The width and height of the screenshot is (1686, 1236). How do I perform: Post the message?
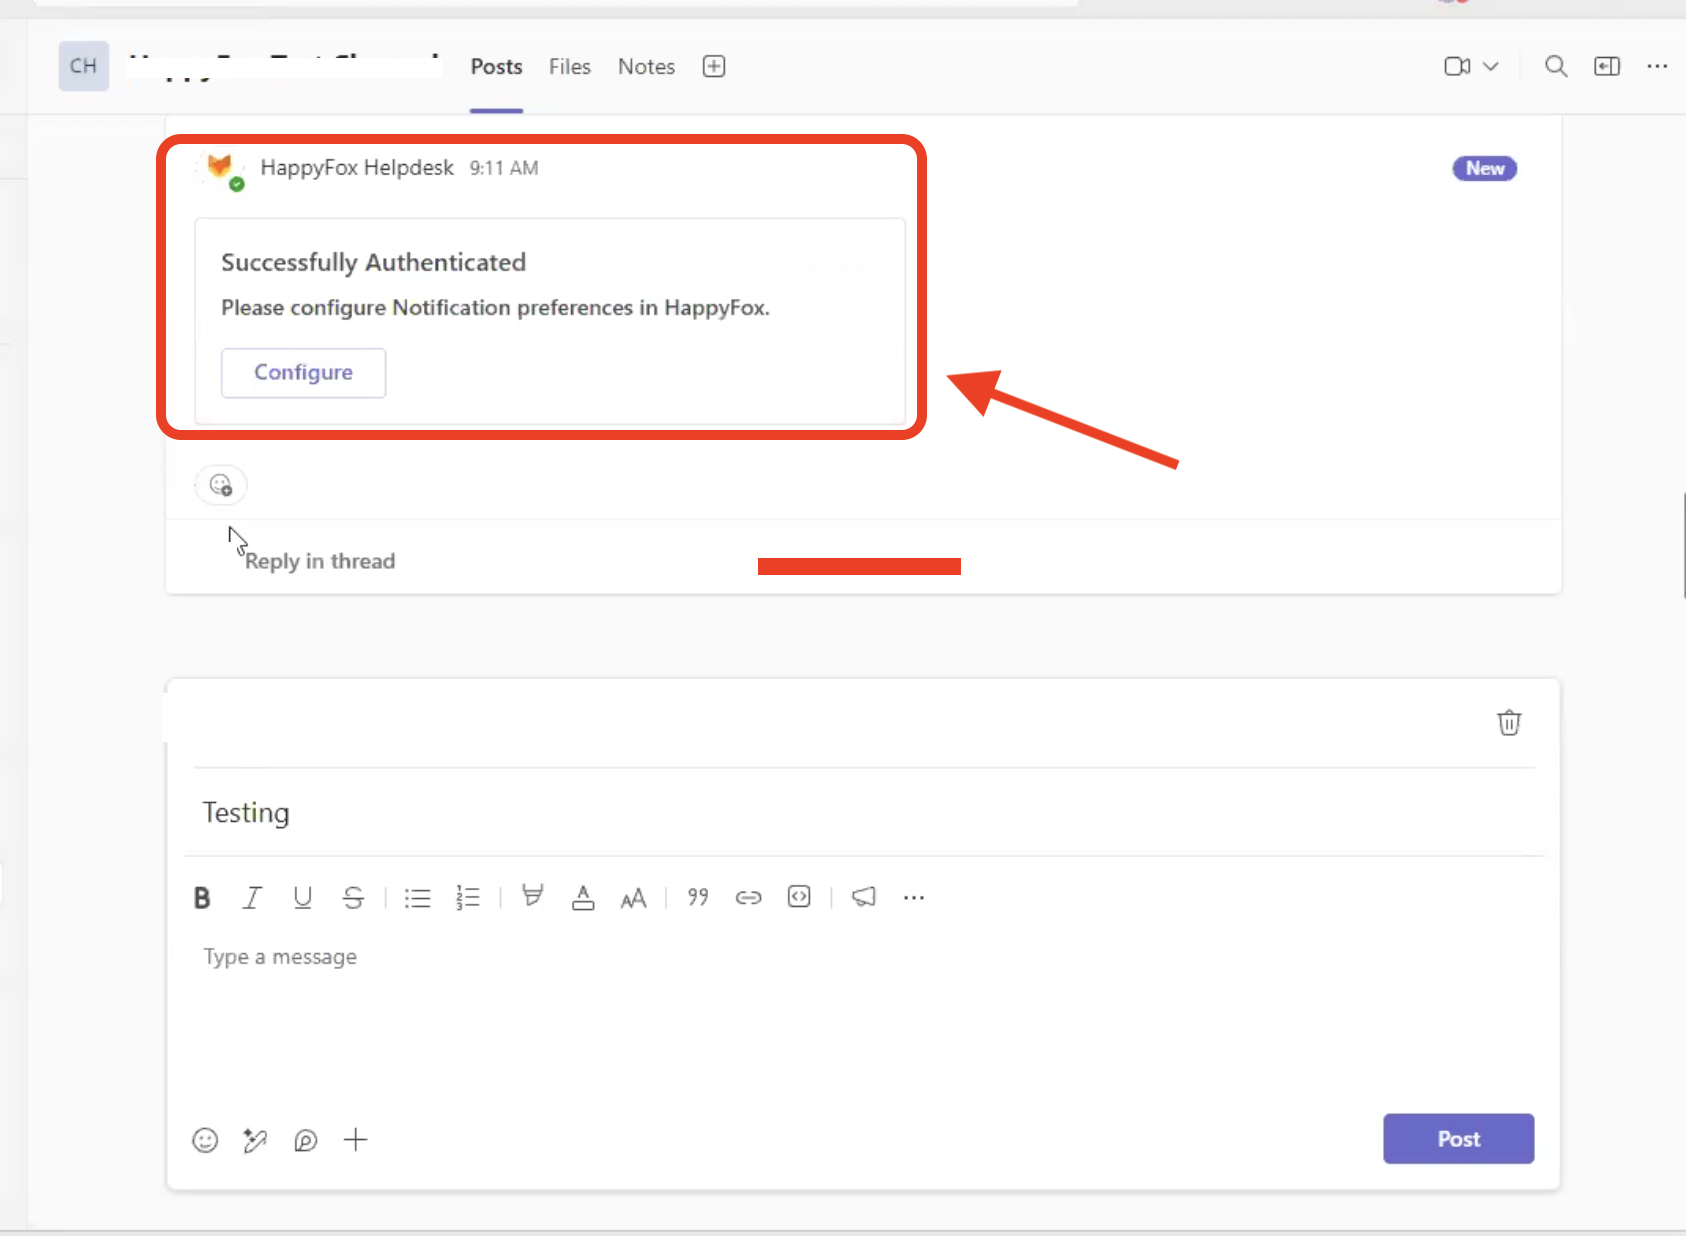[1458, 1139]
